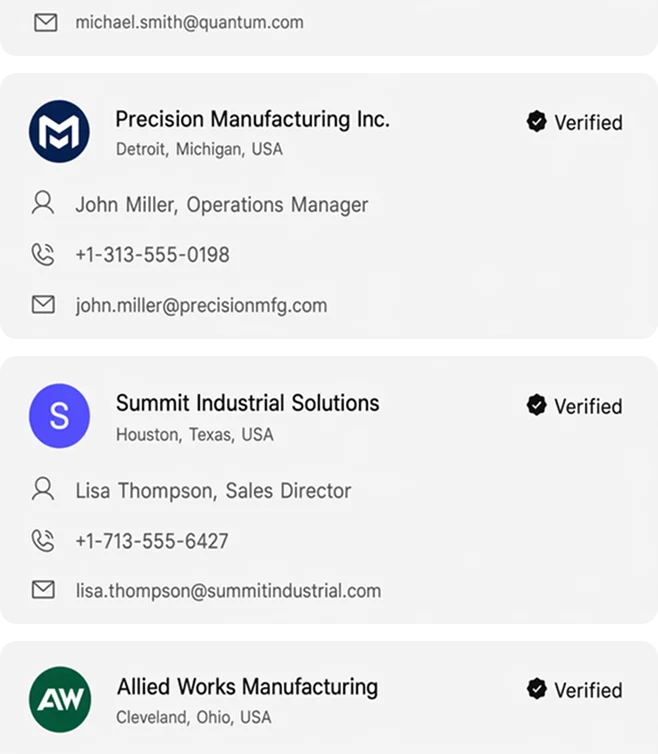Call the number +1-713-555-6427
658x754 pixels.
coord(152,541)
